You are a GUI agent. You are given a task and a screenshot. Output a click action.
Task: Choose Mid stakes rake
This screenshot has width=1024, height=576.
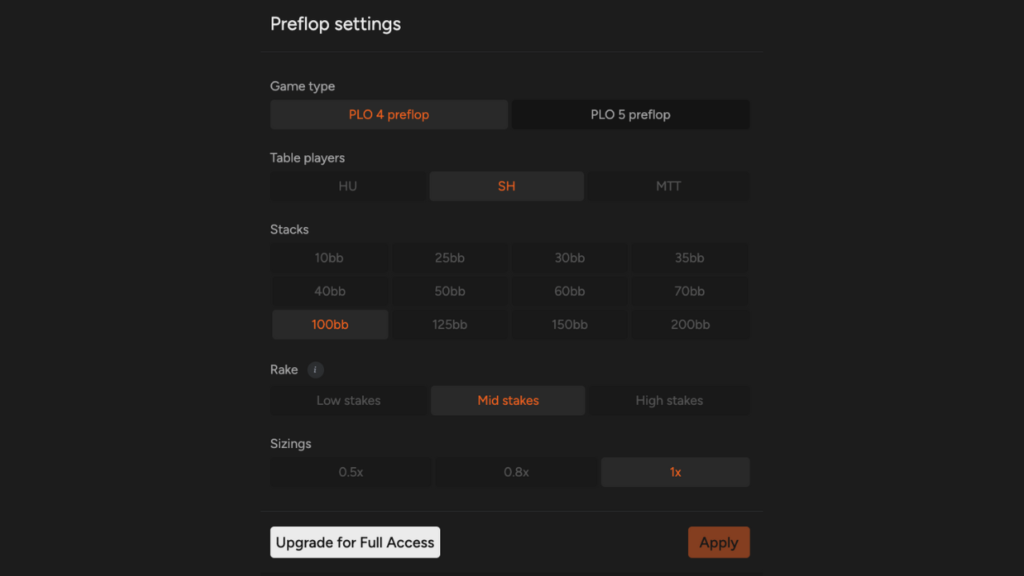click(x=508, y=400)
